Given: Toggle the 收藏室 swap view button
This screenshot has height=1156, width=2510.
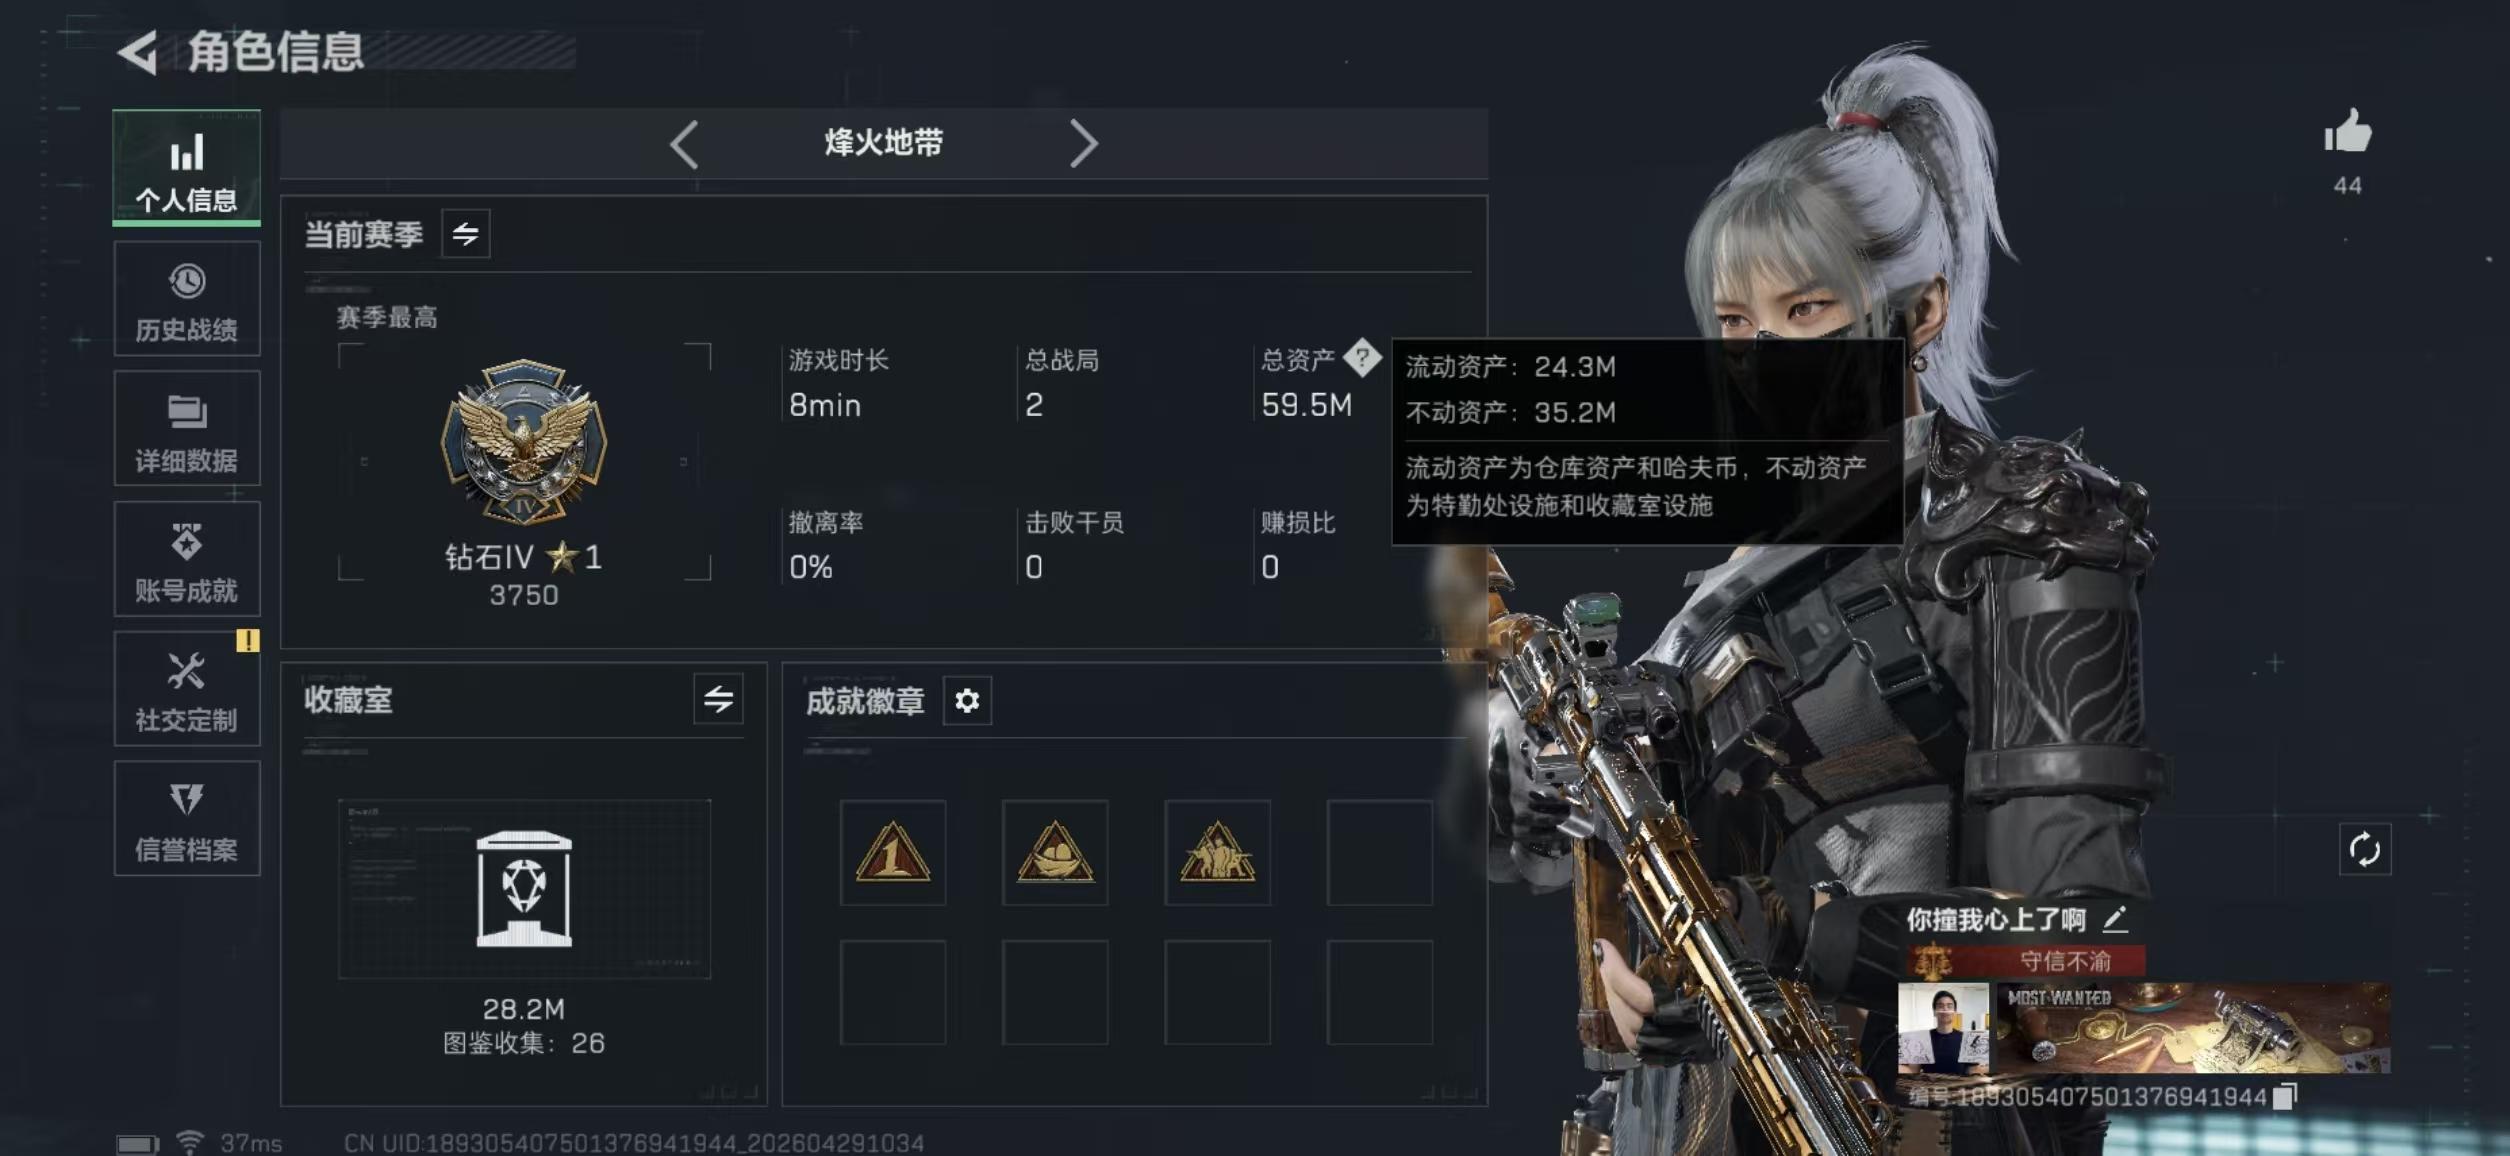Looking at the screenshot, I should coord(718,699).
